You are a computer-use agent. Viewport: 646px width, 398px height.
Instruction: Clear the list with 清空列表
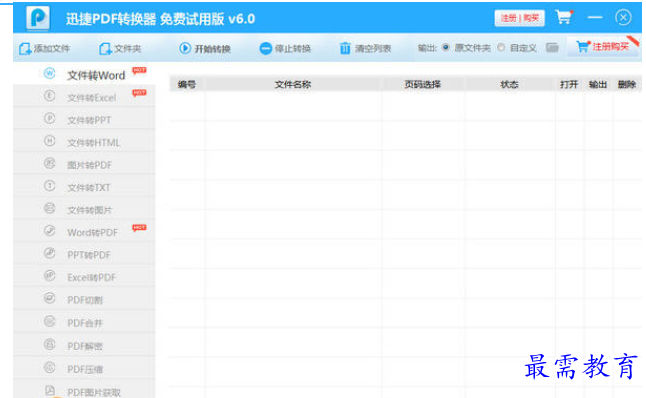[365, 49]
